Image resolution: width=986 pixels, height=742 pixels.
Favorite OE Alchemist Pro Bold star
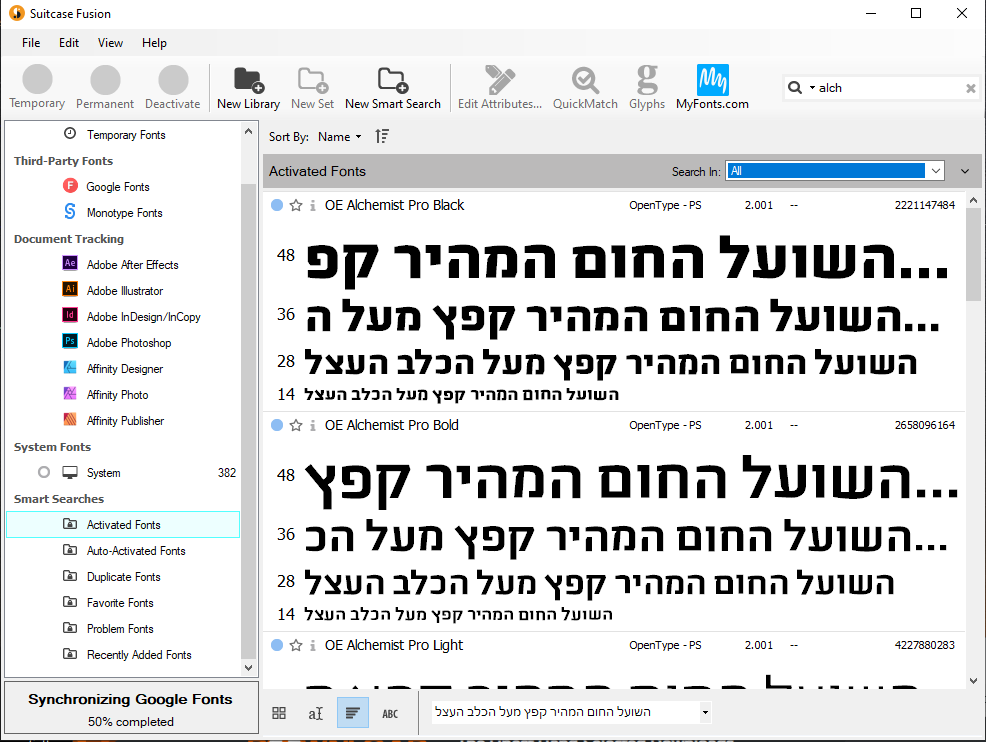pyautogui.click(x=296, y=426)
